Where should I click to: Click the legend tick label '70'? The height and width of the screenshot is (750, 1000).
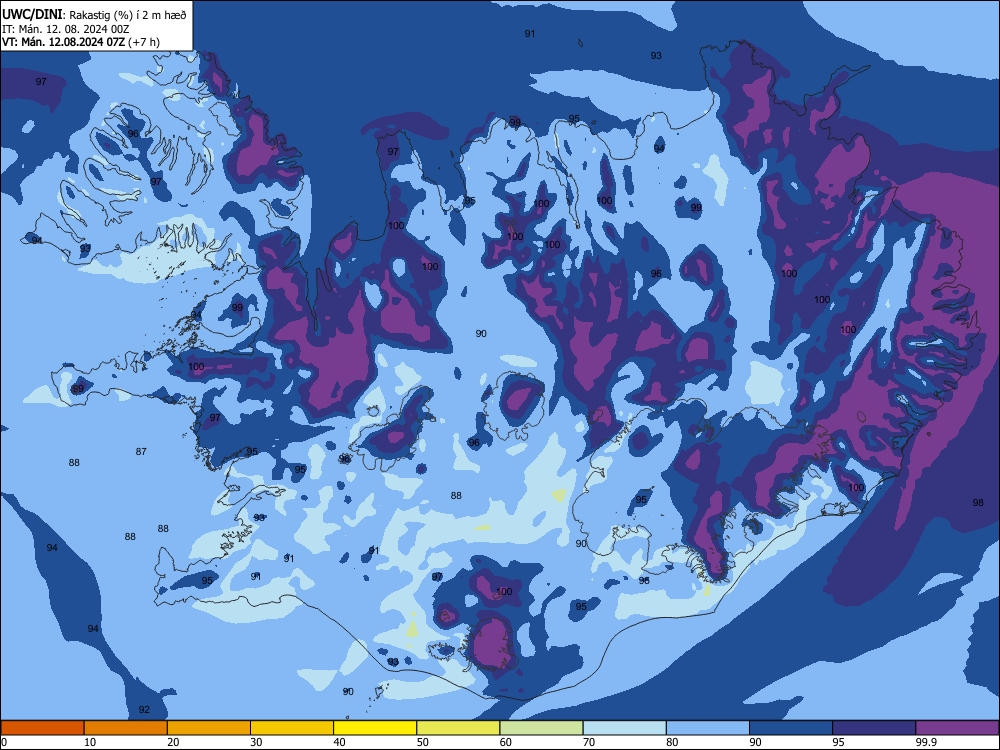[x=589, y=742]
